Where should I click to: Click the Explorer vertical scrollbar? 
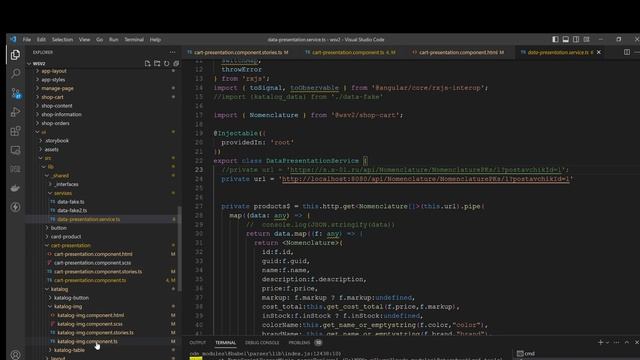click(x=180, y=249)
